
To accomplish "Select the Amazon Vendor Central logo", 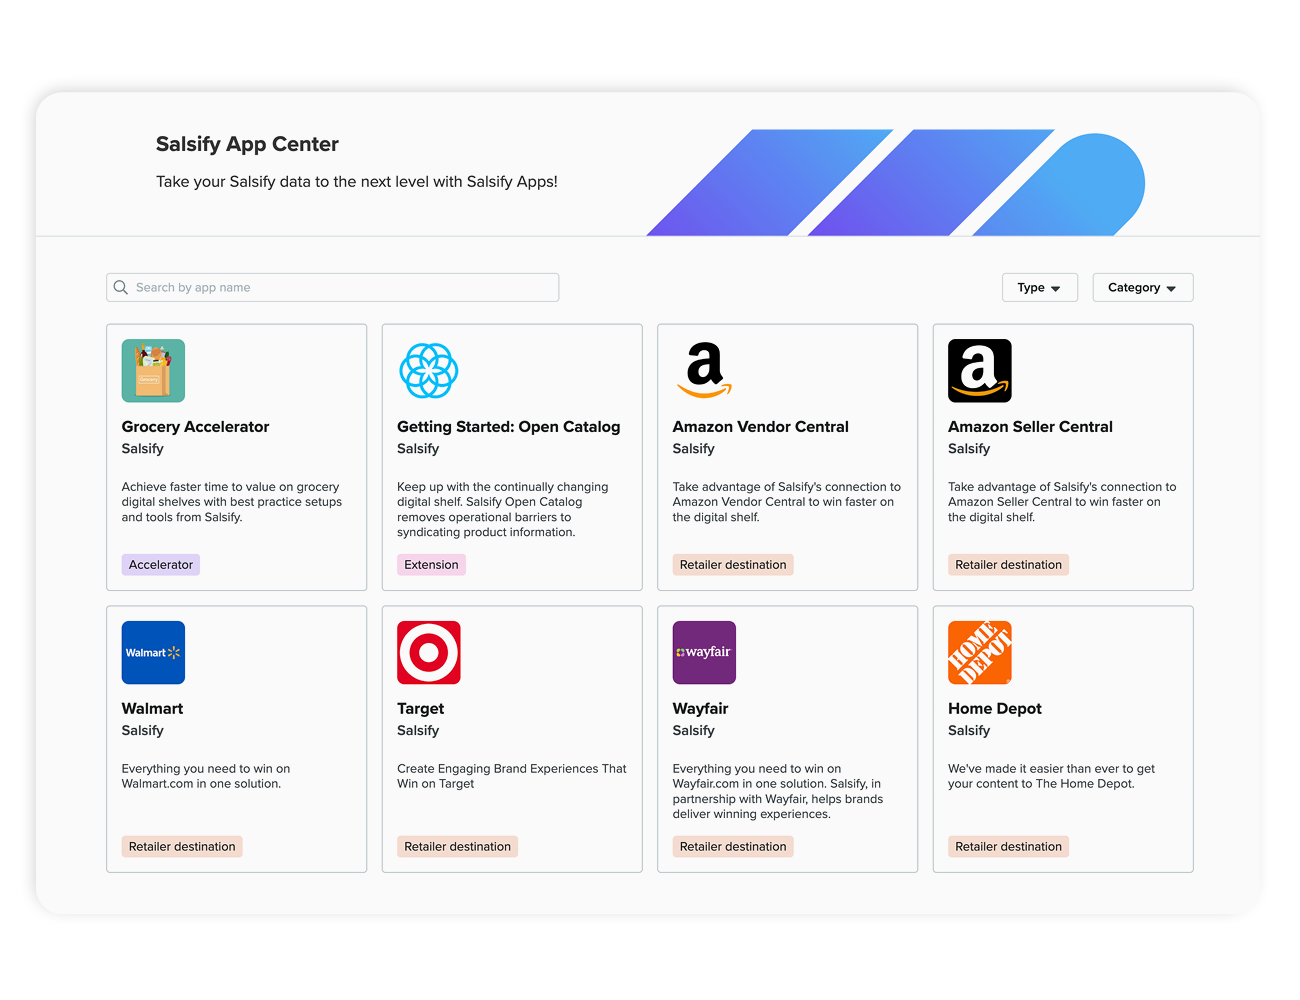I will point(704,371).
